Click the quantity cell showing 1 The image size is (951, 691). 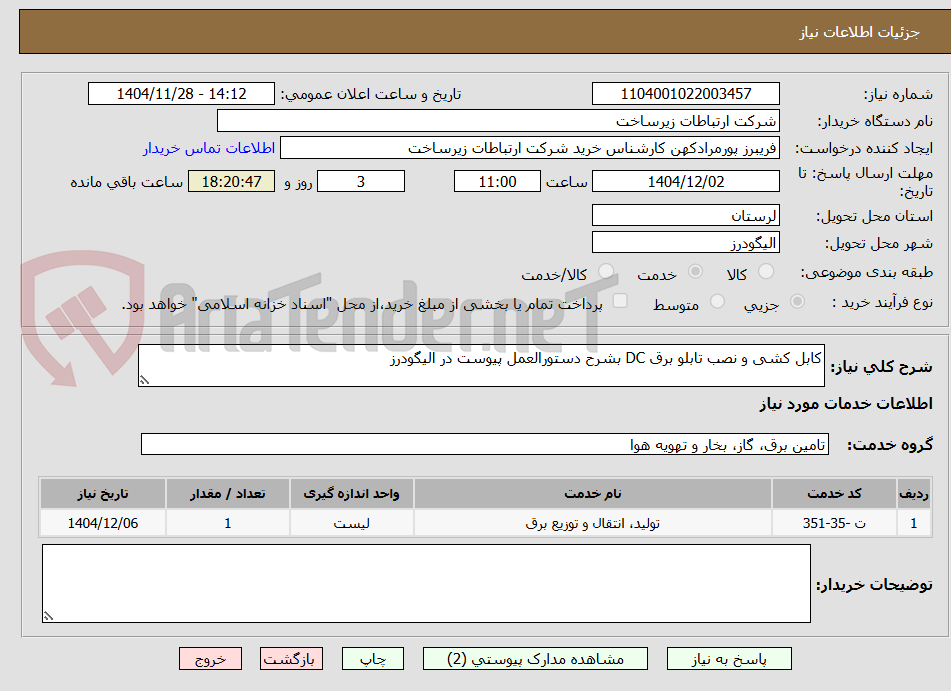coord(228,523)
